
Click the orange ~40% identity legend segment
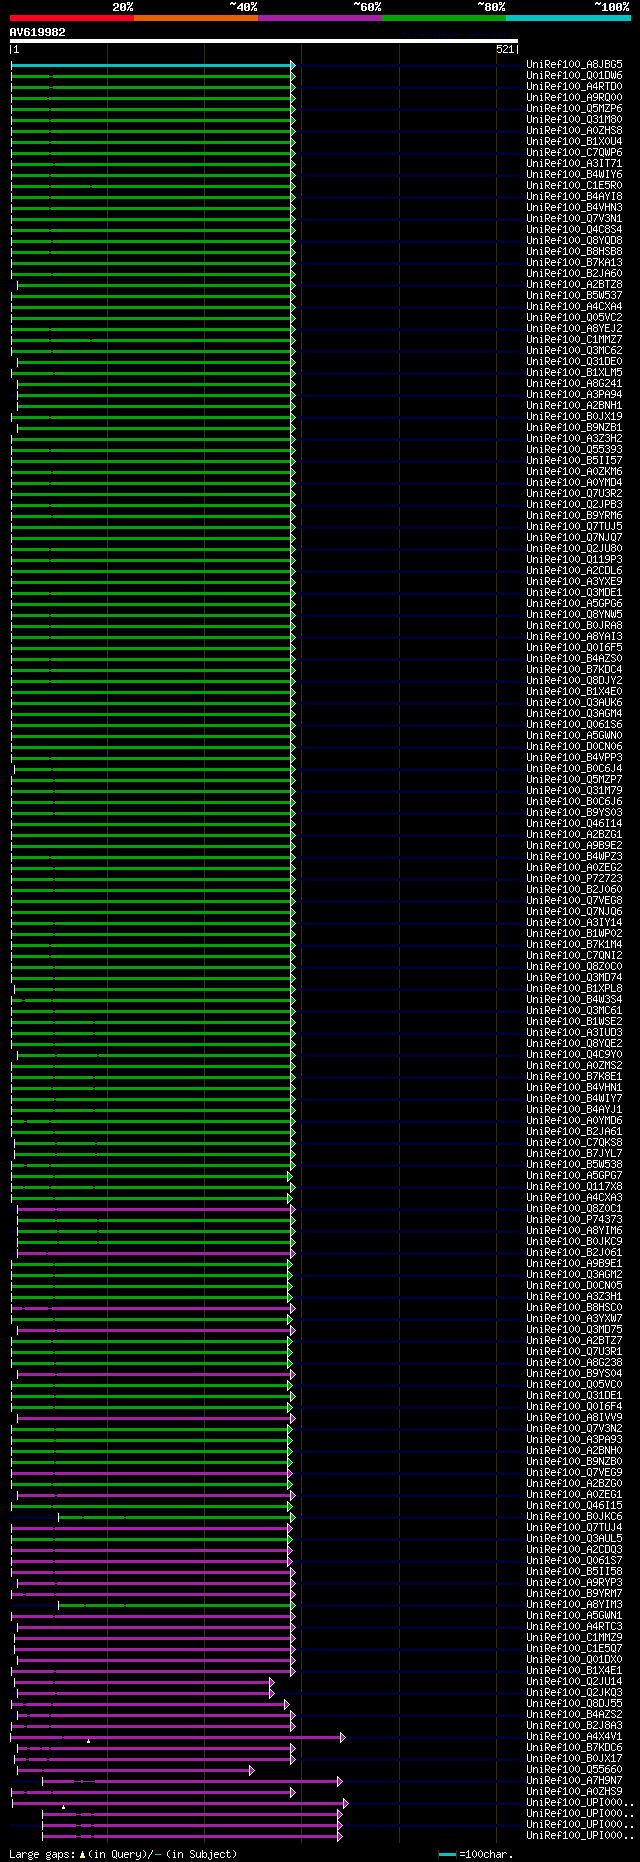195,17
